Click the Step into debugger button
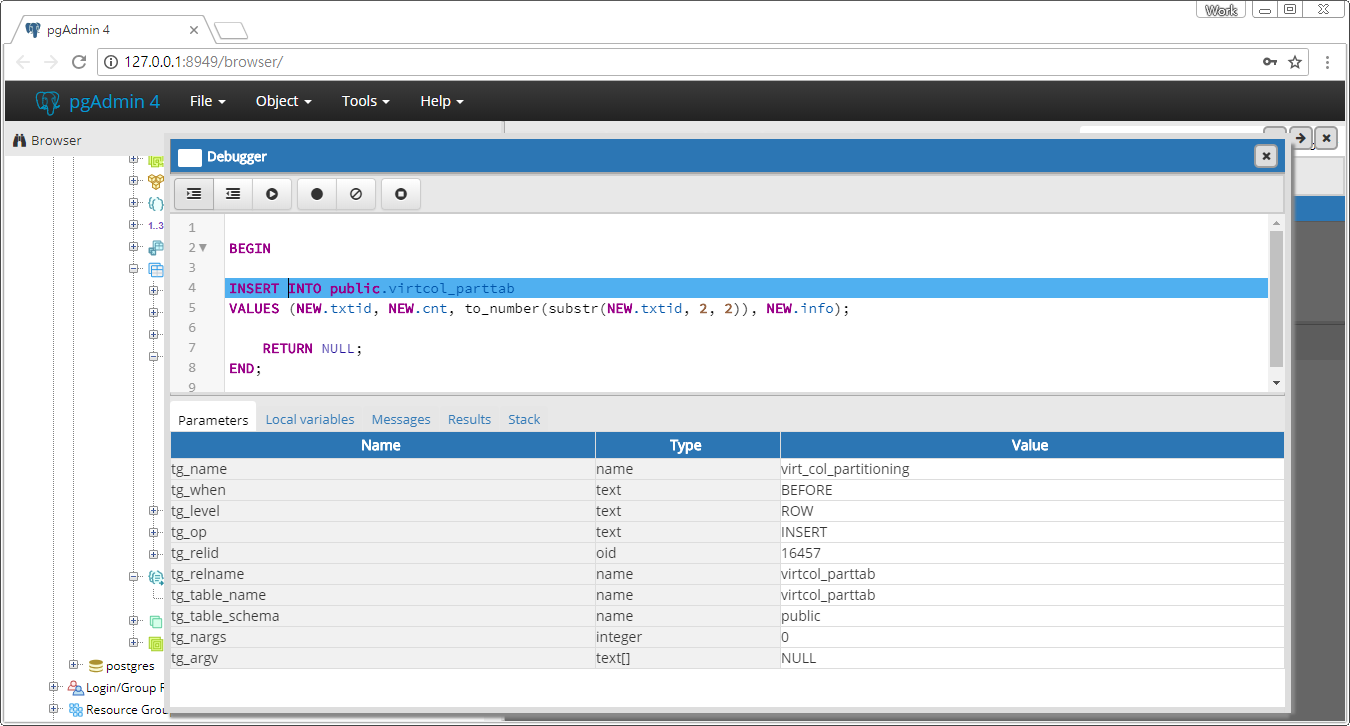1350x726 pixels. pos(194,194)
